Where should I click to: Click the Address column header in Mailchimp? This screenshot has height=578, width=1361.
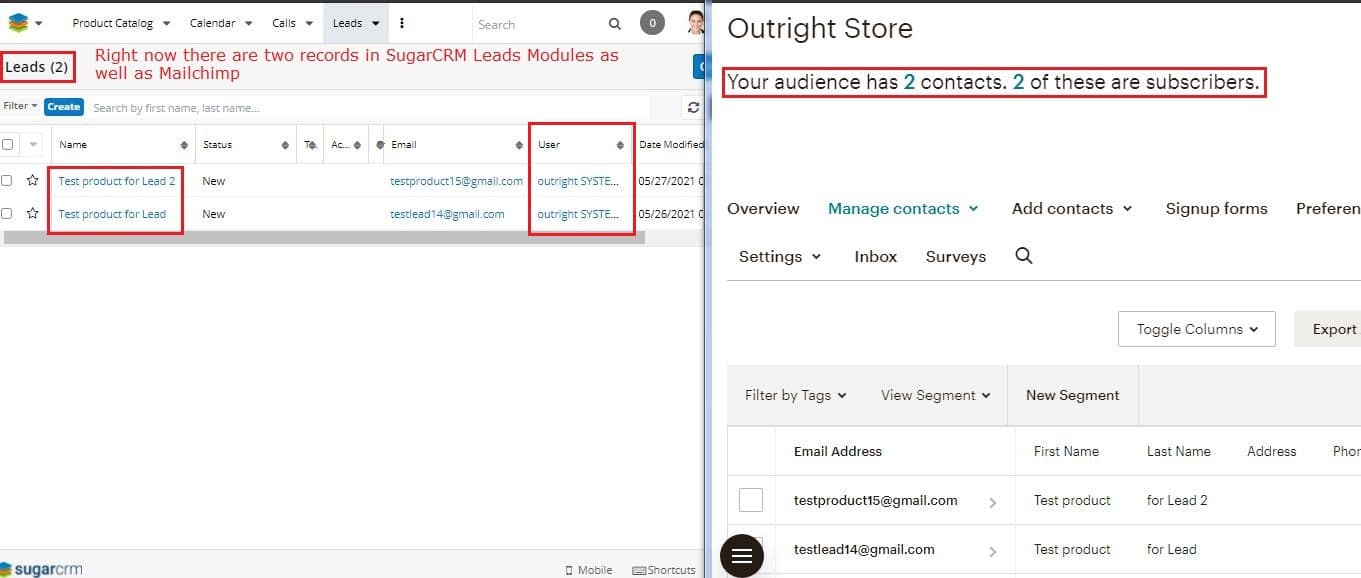tap(1271, 451)
